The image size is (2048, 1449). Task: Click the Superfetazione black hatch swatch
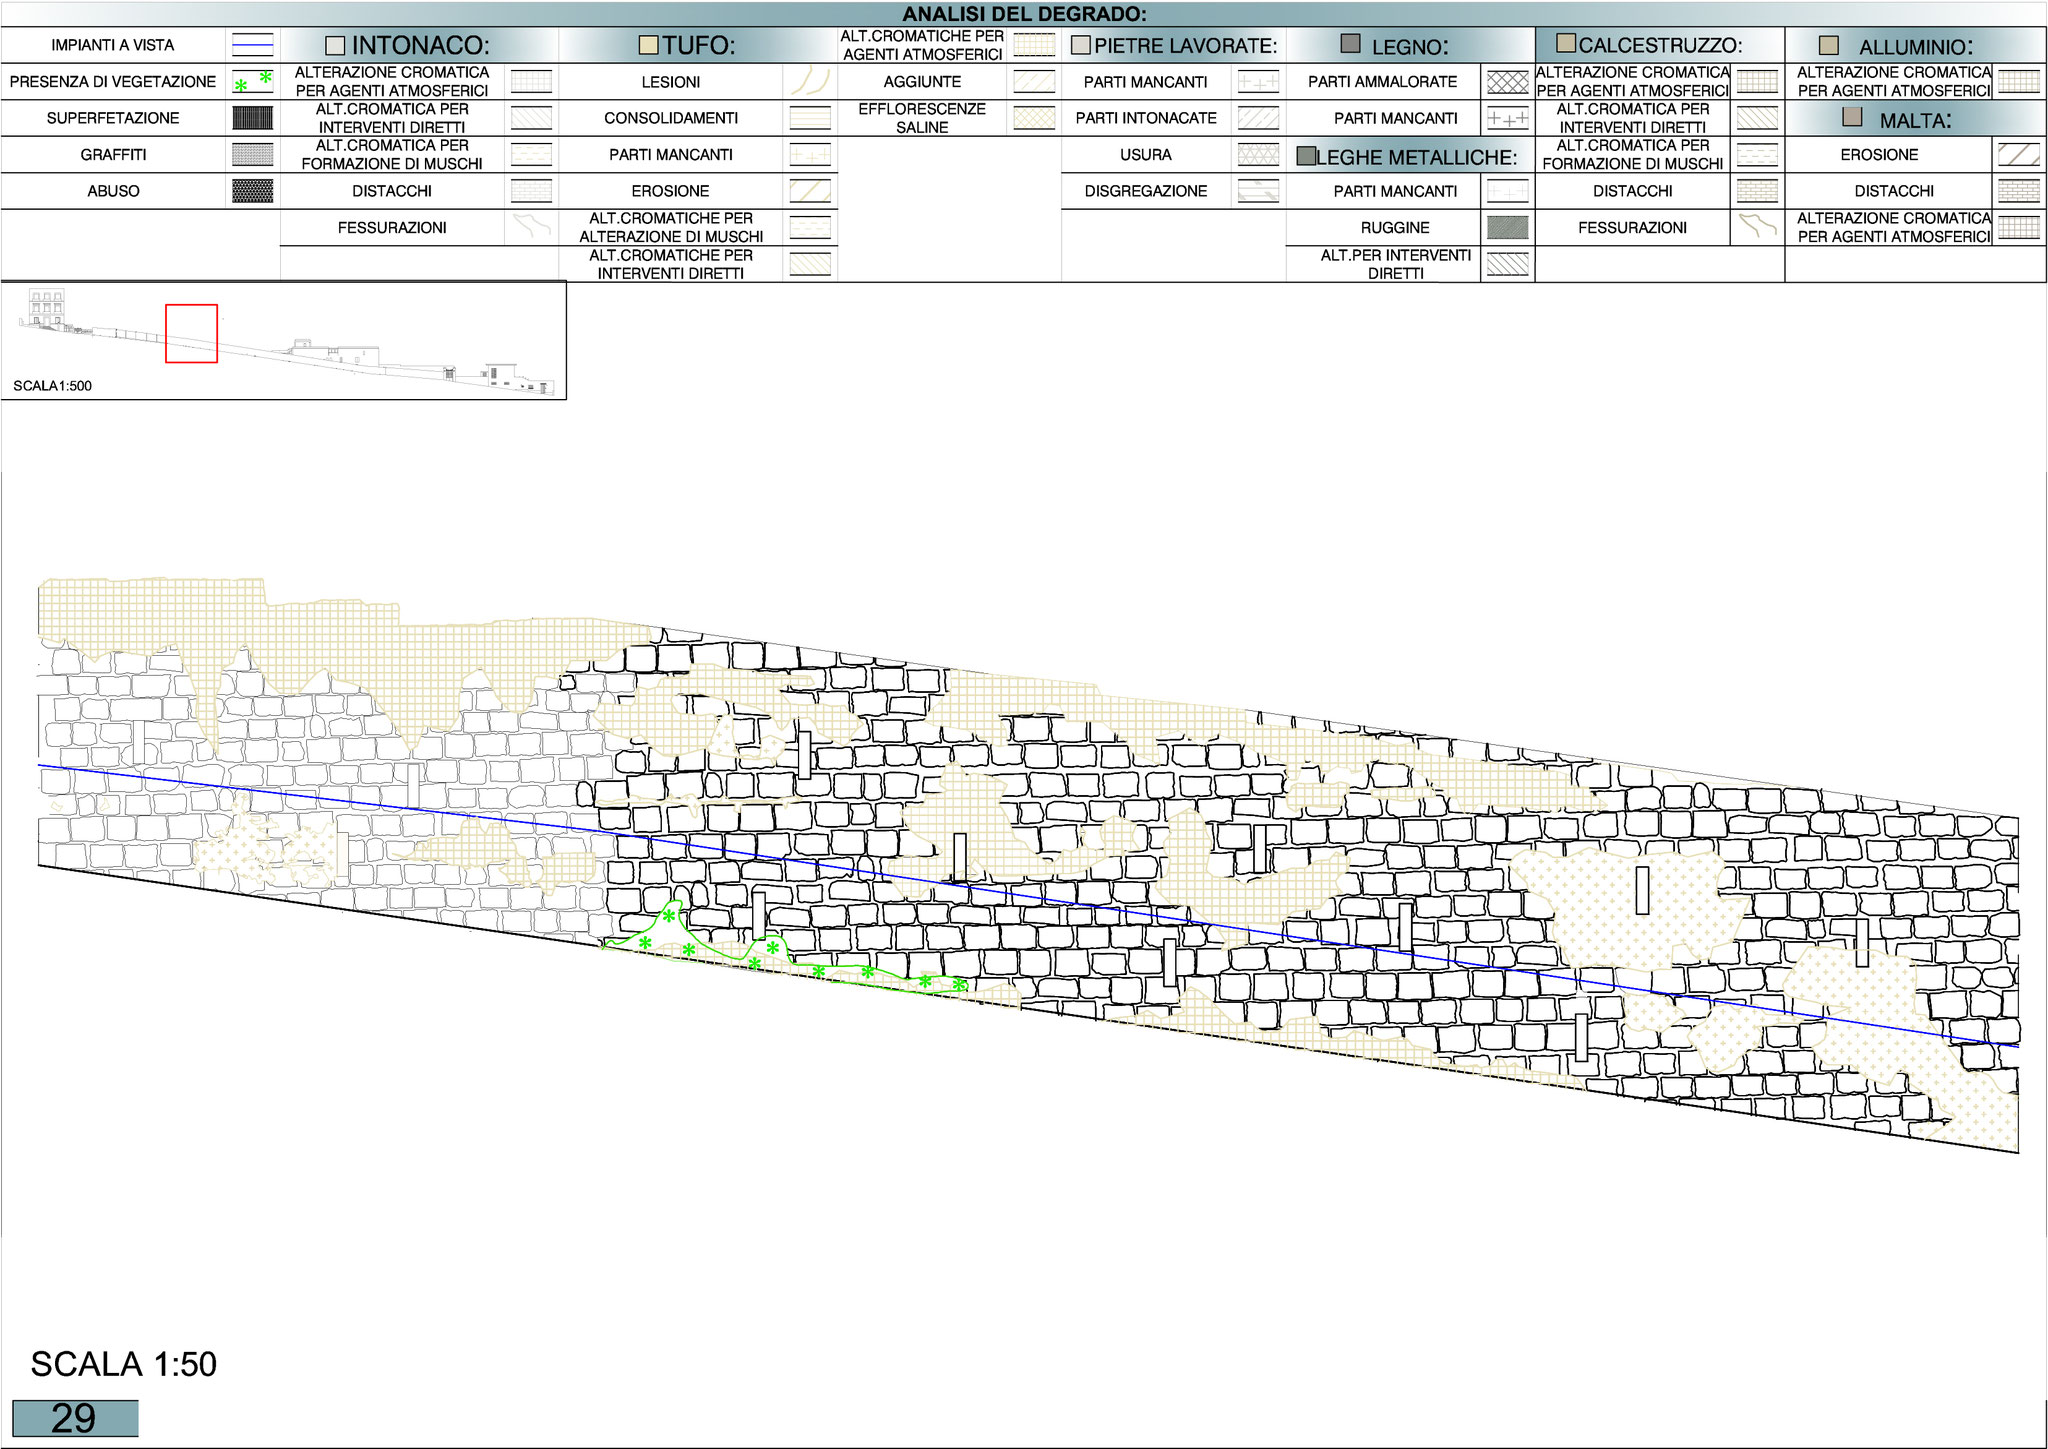click(252, 118)
